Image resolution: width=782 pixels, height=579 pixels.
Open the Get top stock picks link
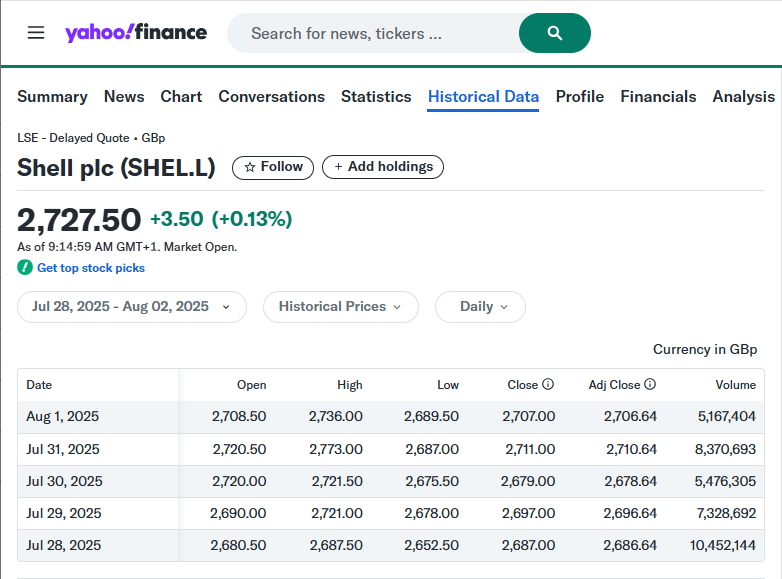(x=91, y=268)
